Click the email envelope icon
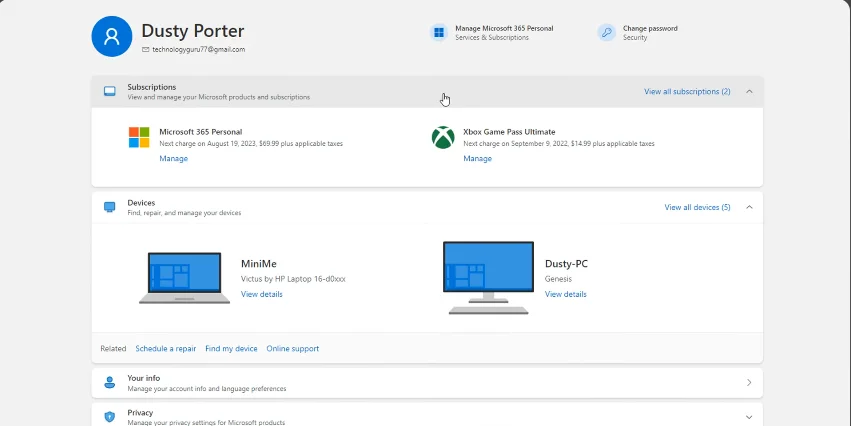 [145, 49]
